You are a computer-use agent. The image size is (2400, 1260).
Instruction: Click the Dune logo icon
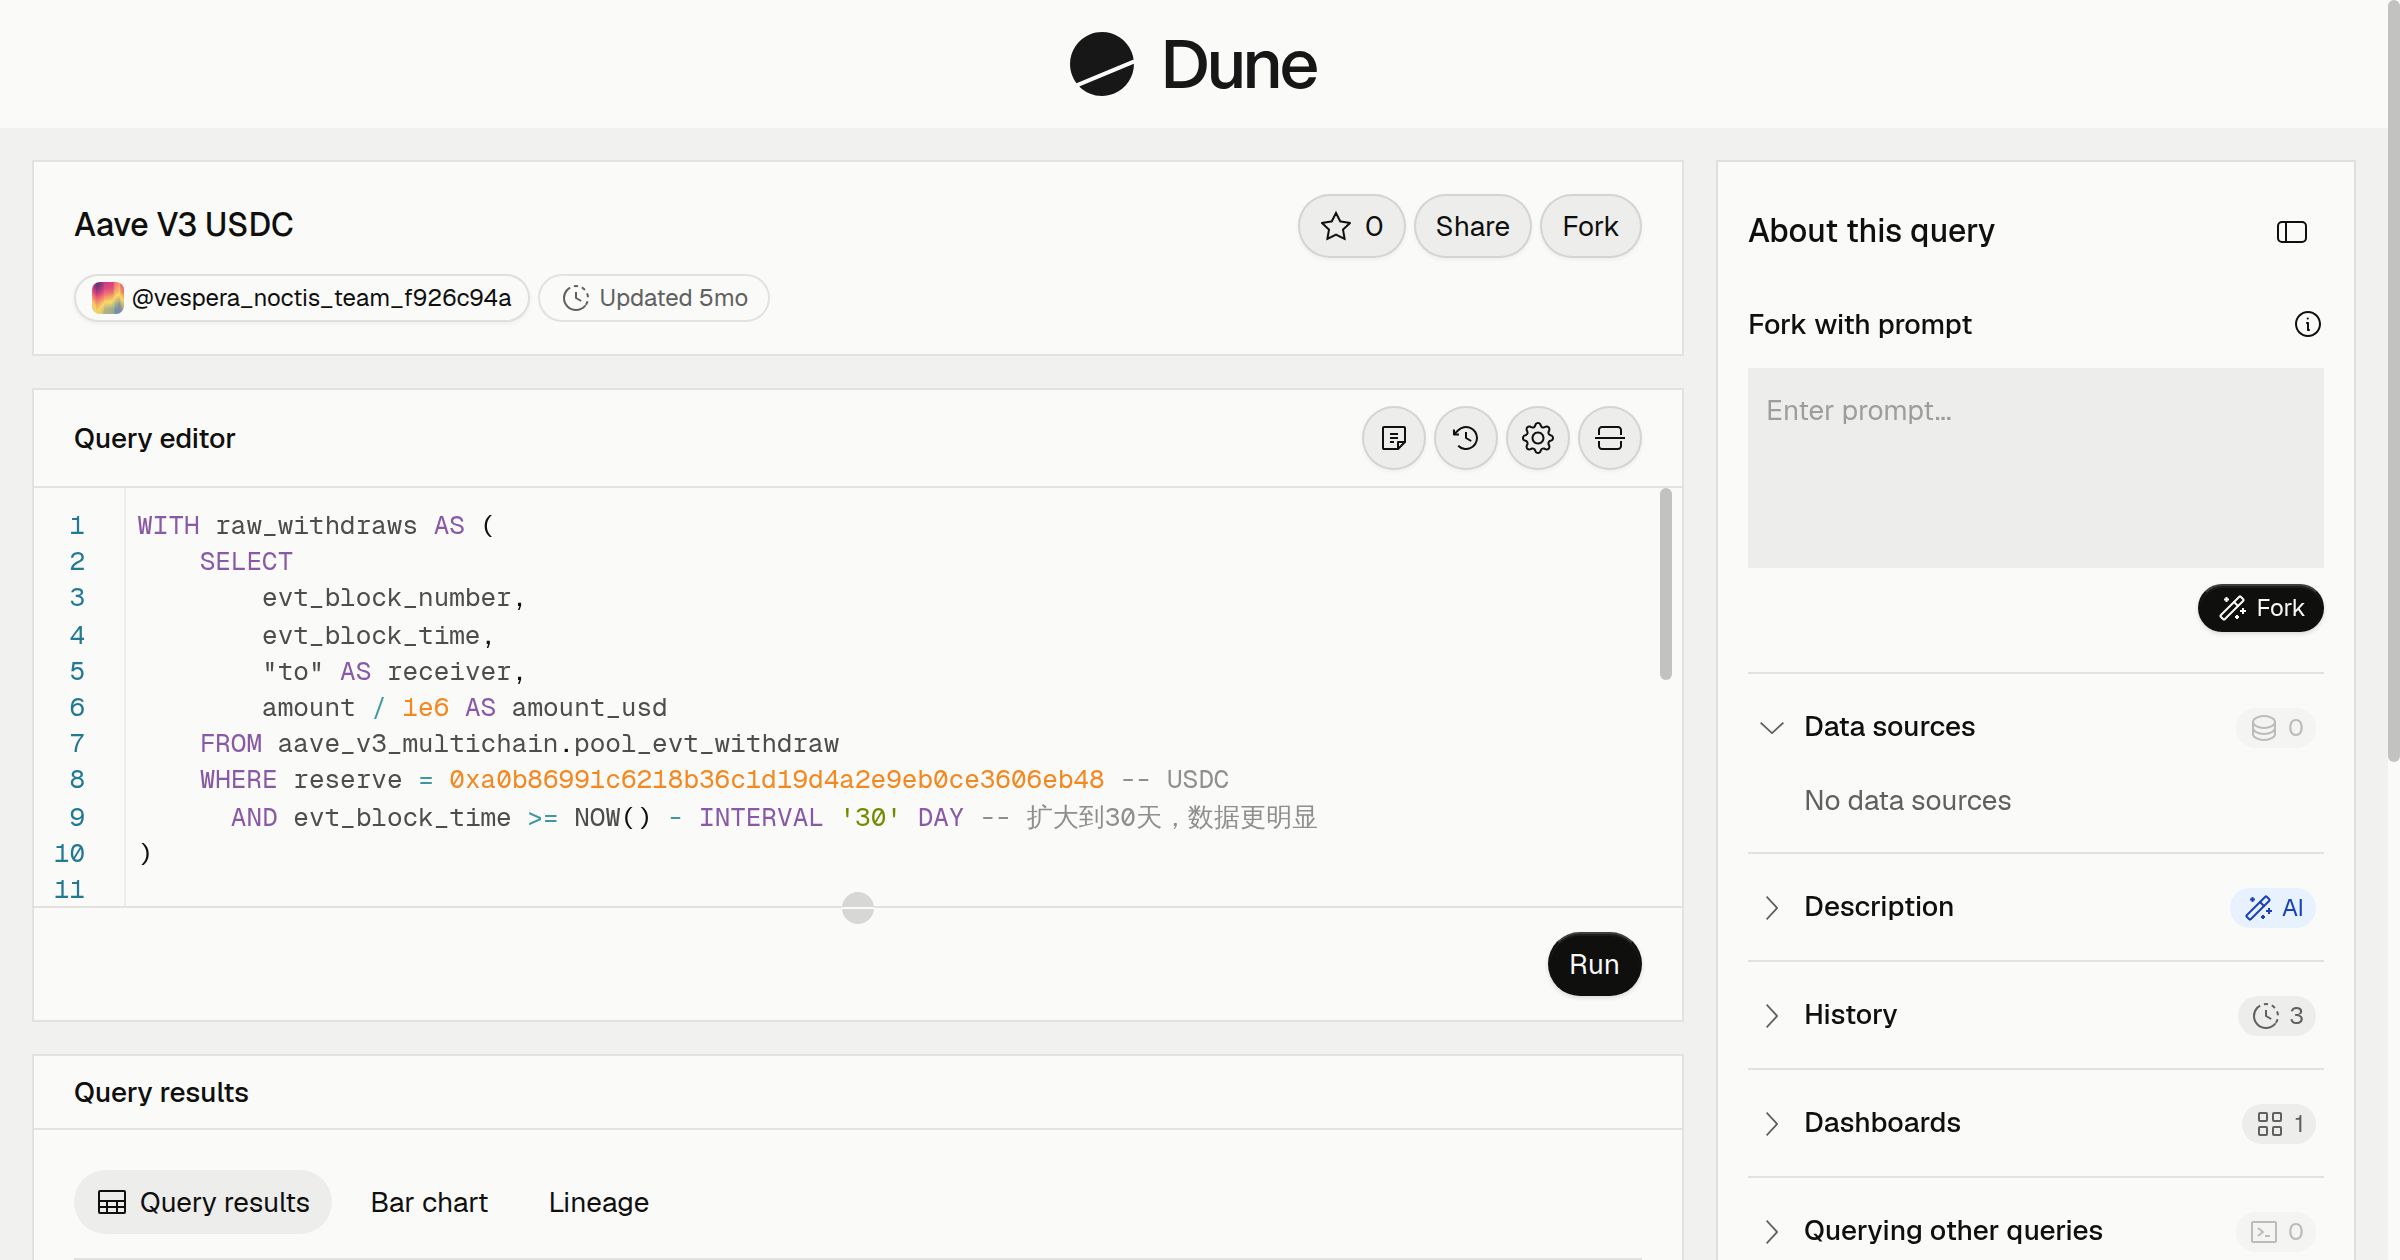(x=1101, y=64)
